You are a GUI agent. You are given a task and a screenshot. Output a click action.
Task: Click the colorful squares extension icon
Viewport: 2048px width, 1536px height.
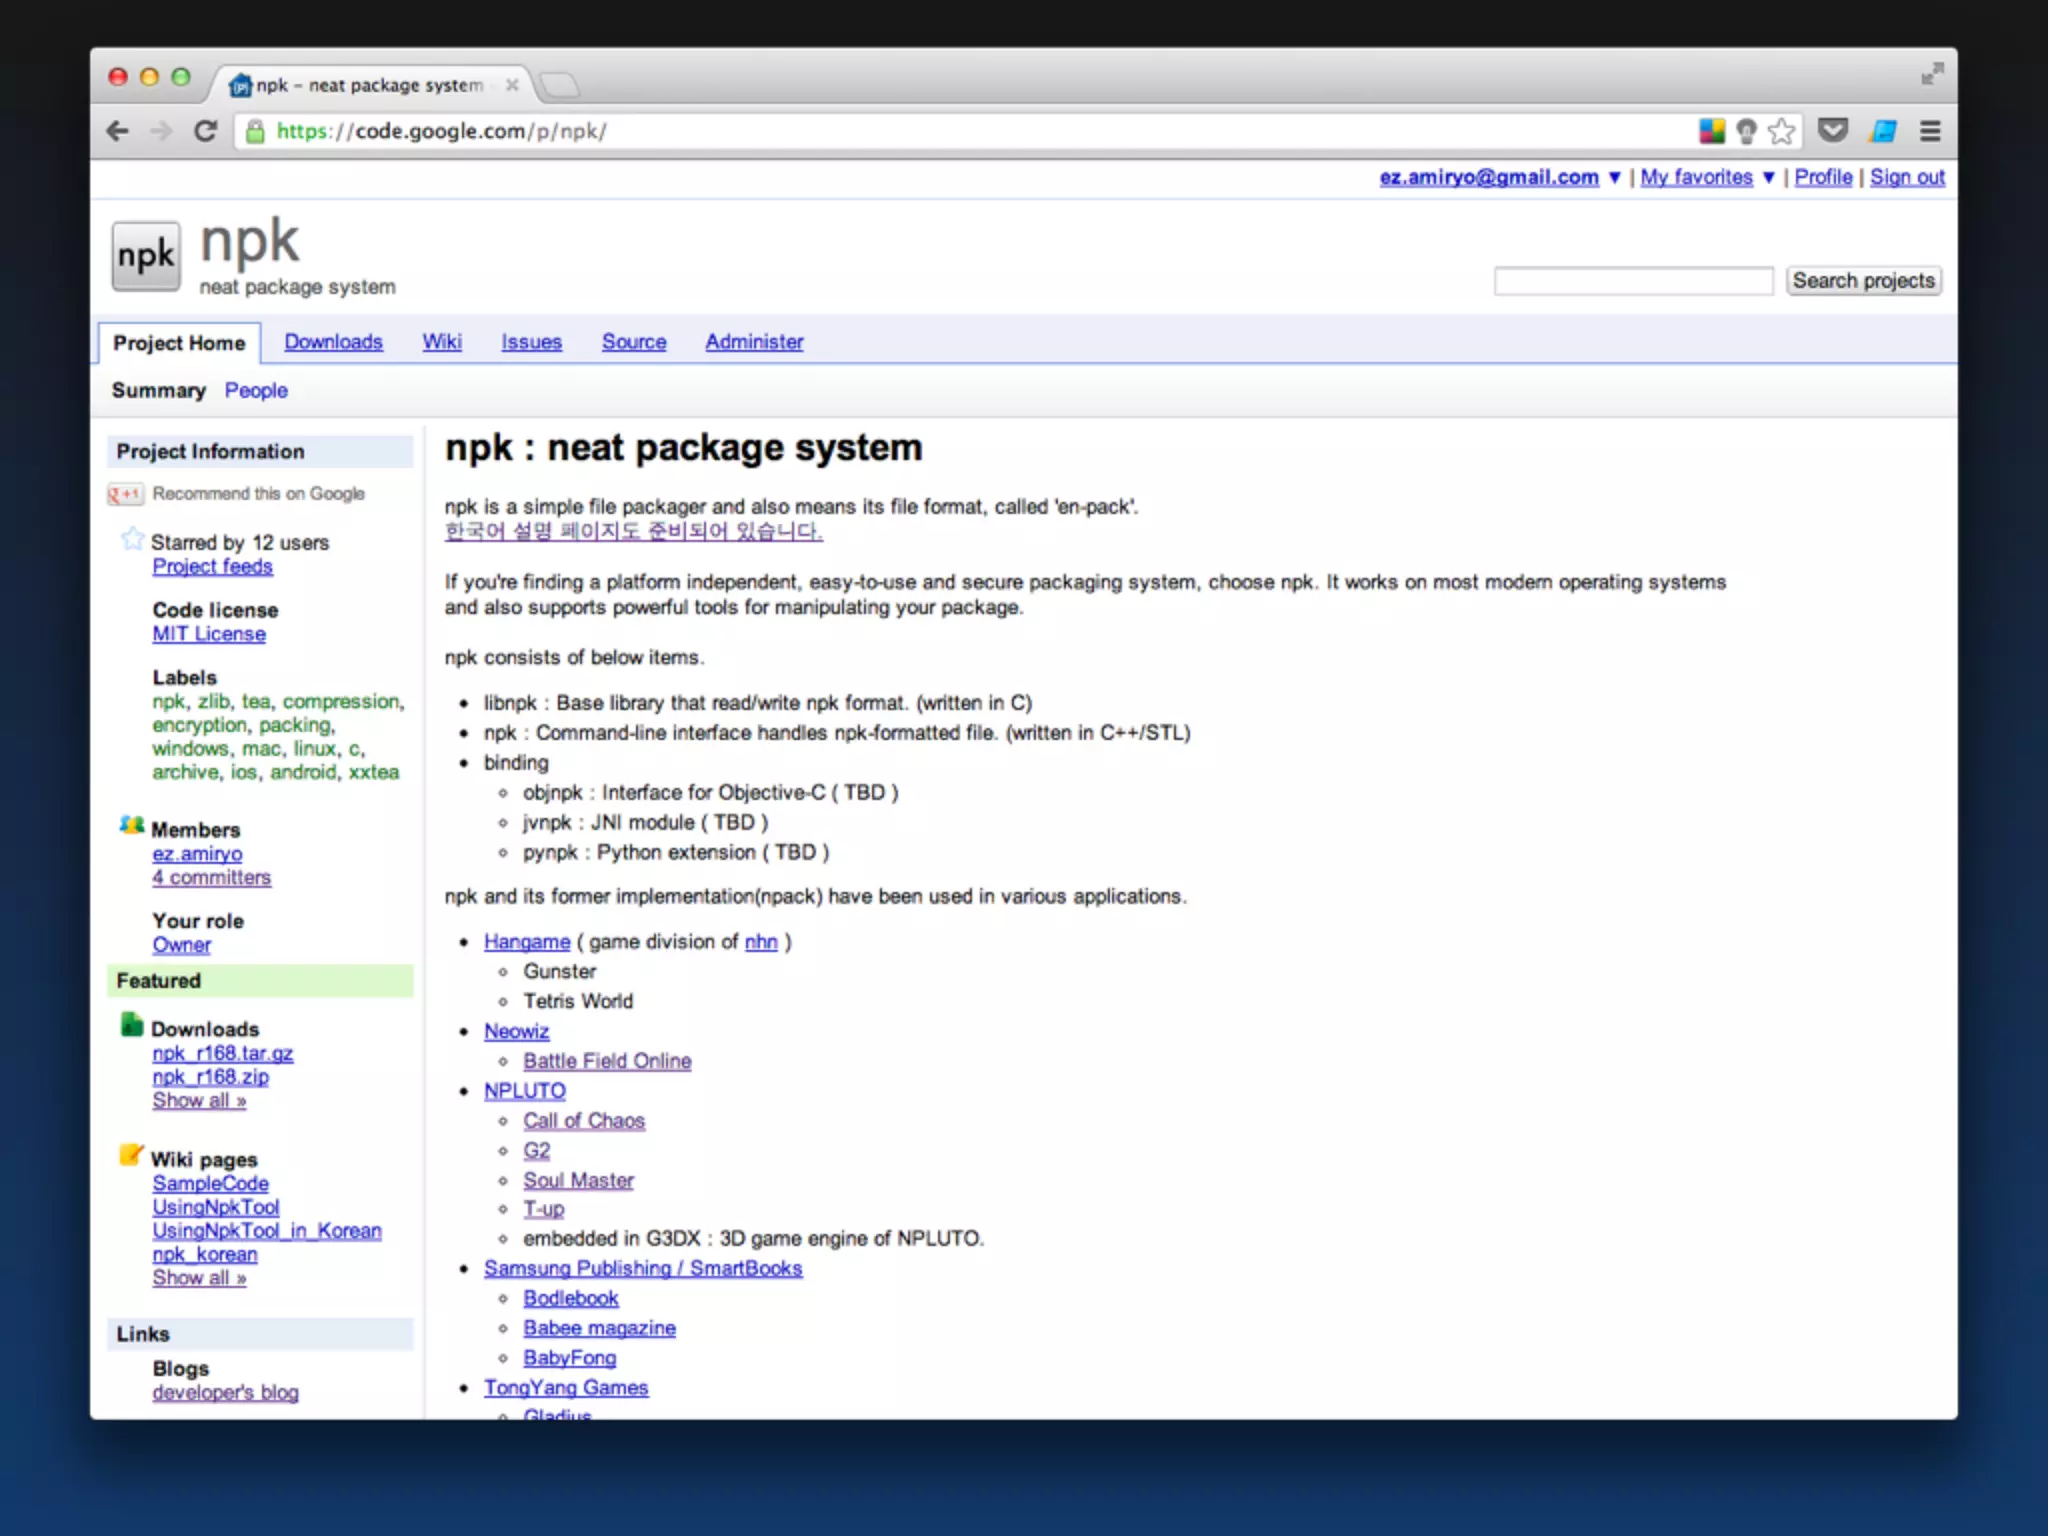(1711, 131)
